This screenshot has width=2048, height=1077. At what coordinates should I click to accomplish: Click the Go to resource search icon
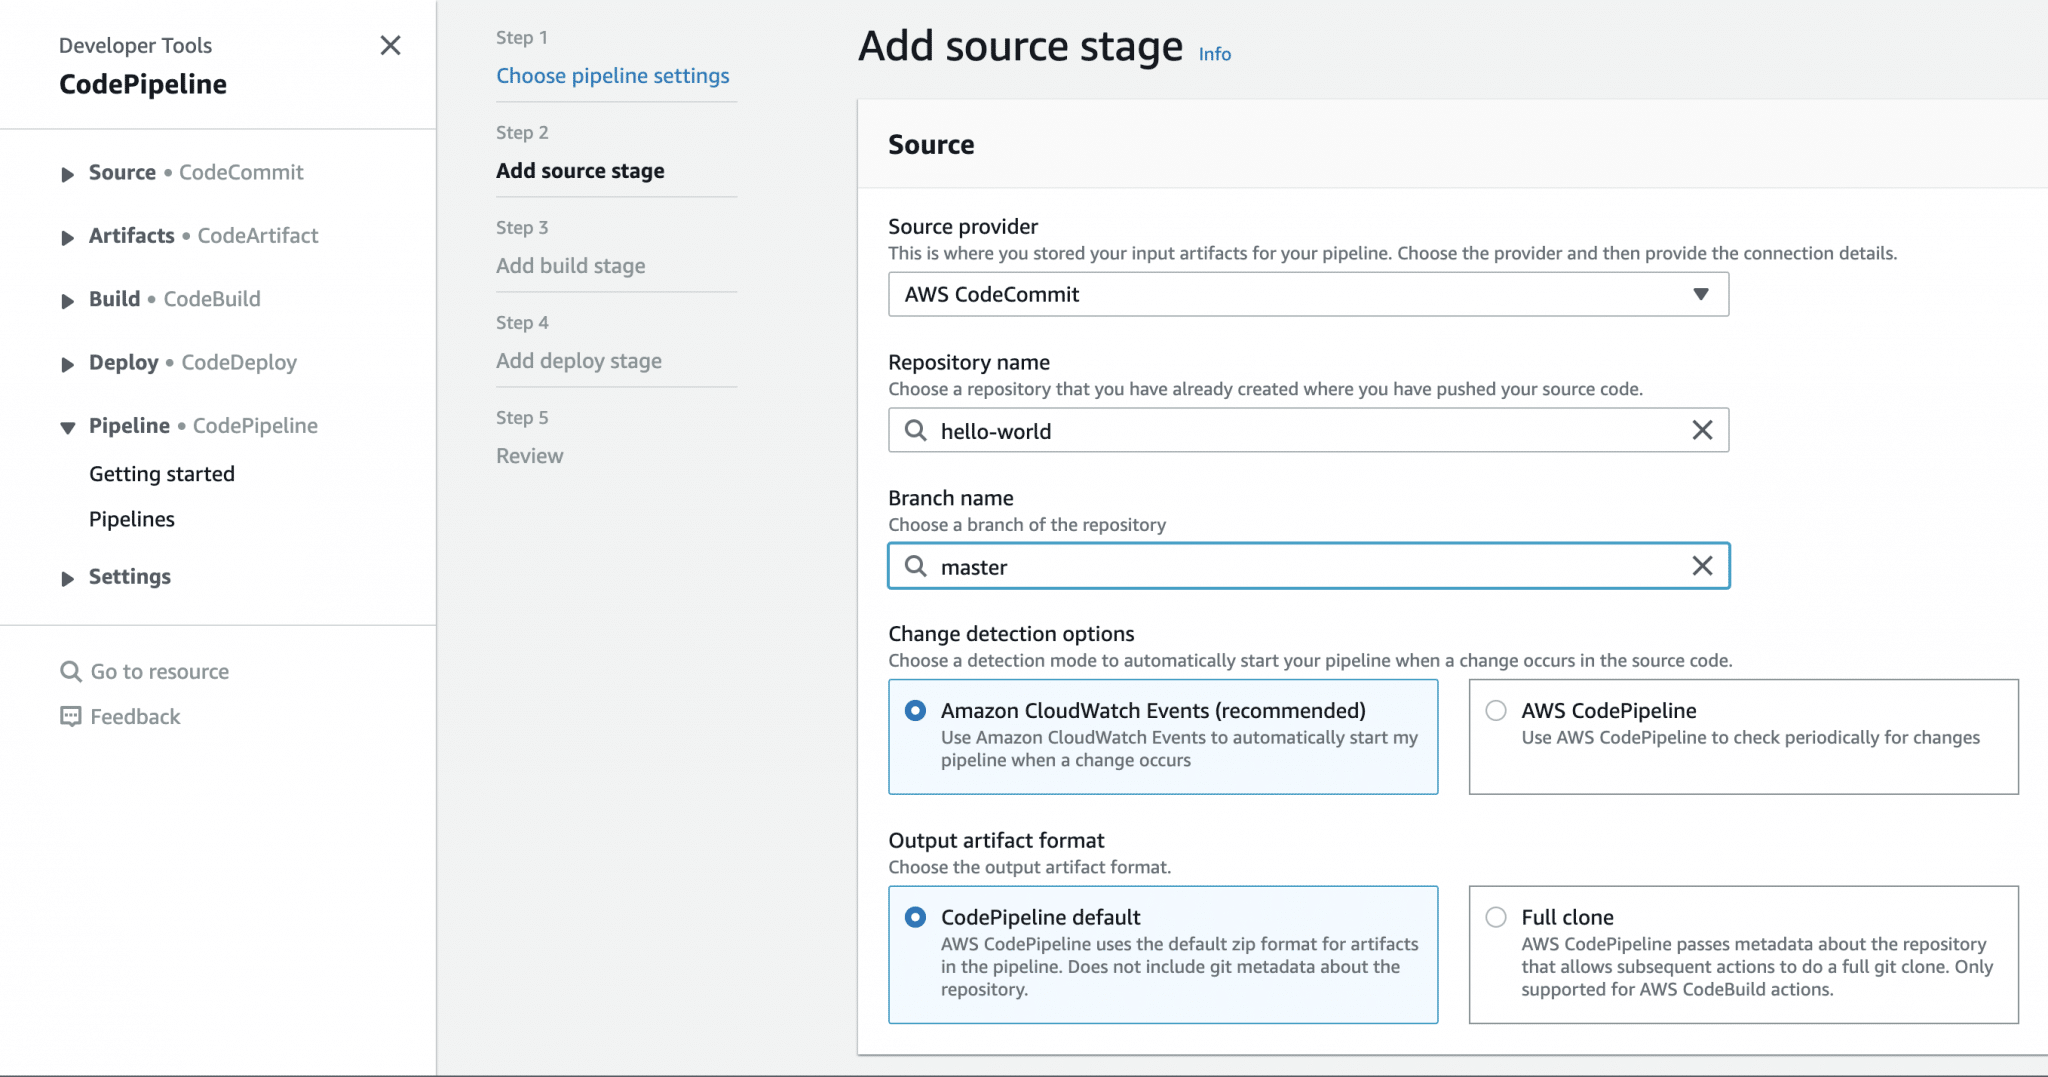tap(71, 671)
